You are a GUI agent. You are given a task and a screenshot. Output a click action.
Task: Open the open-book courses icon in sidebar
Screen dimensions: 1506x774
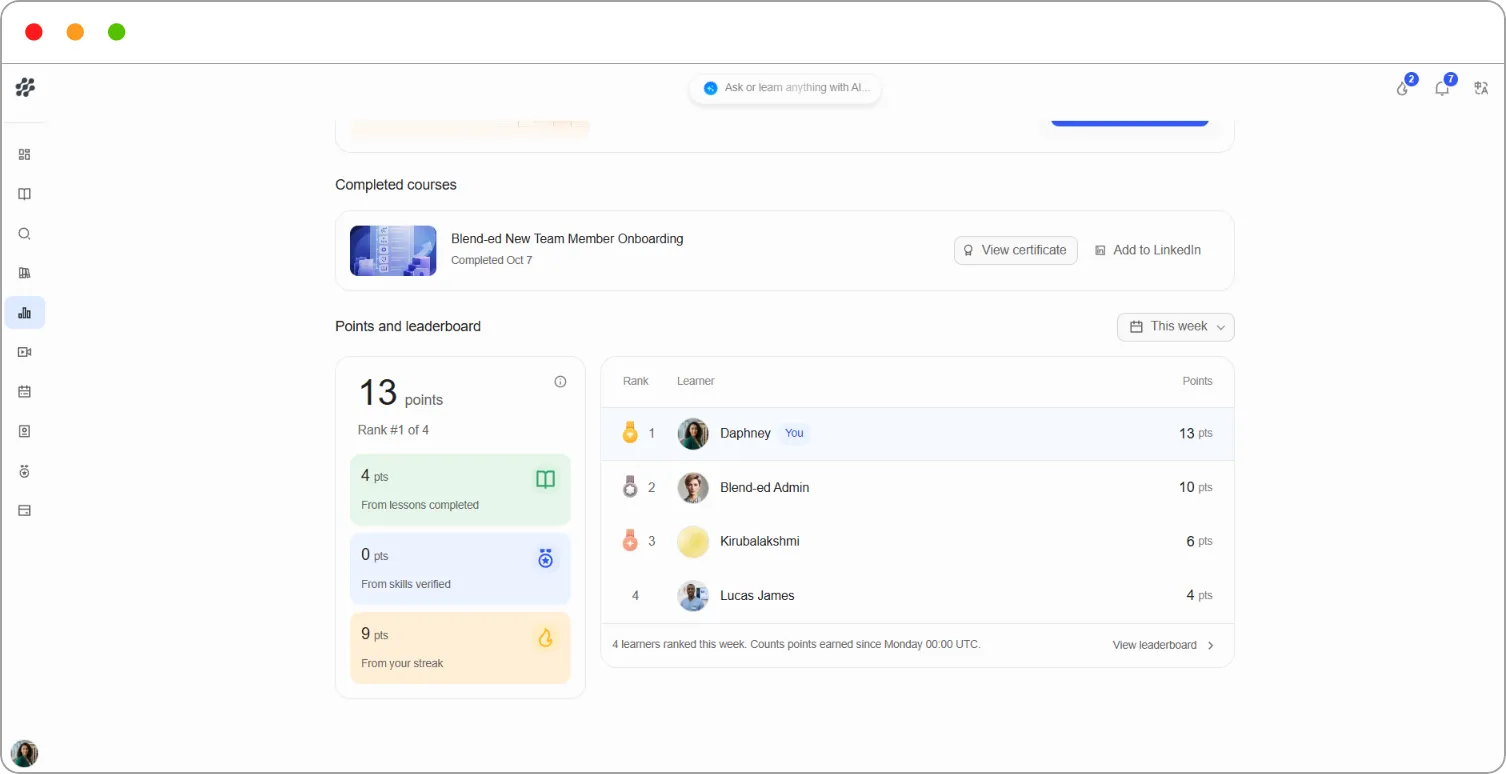(x=25, y=194)
